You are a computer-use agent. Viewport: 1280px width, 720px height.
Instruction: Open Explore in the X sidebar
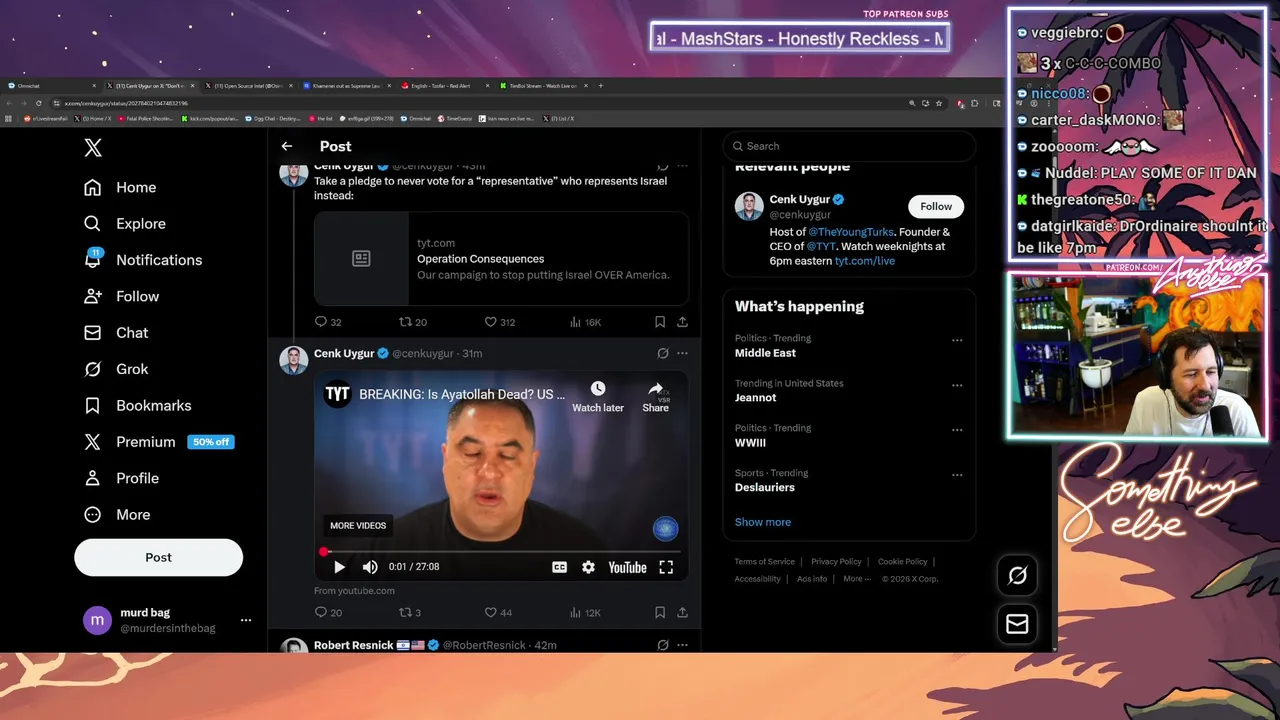(x=125, y=224)
